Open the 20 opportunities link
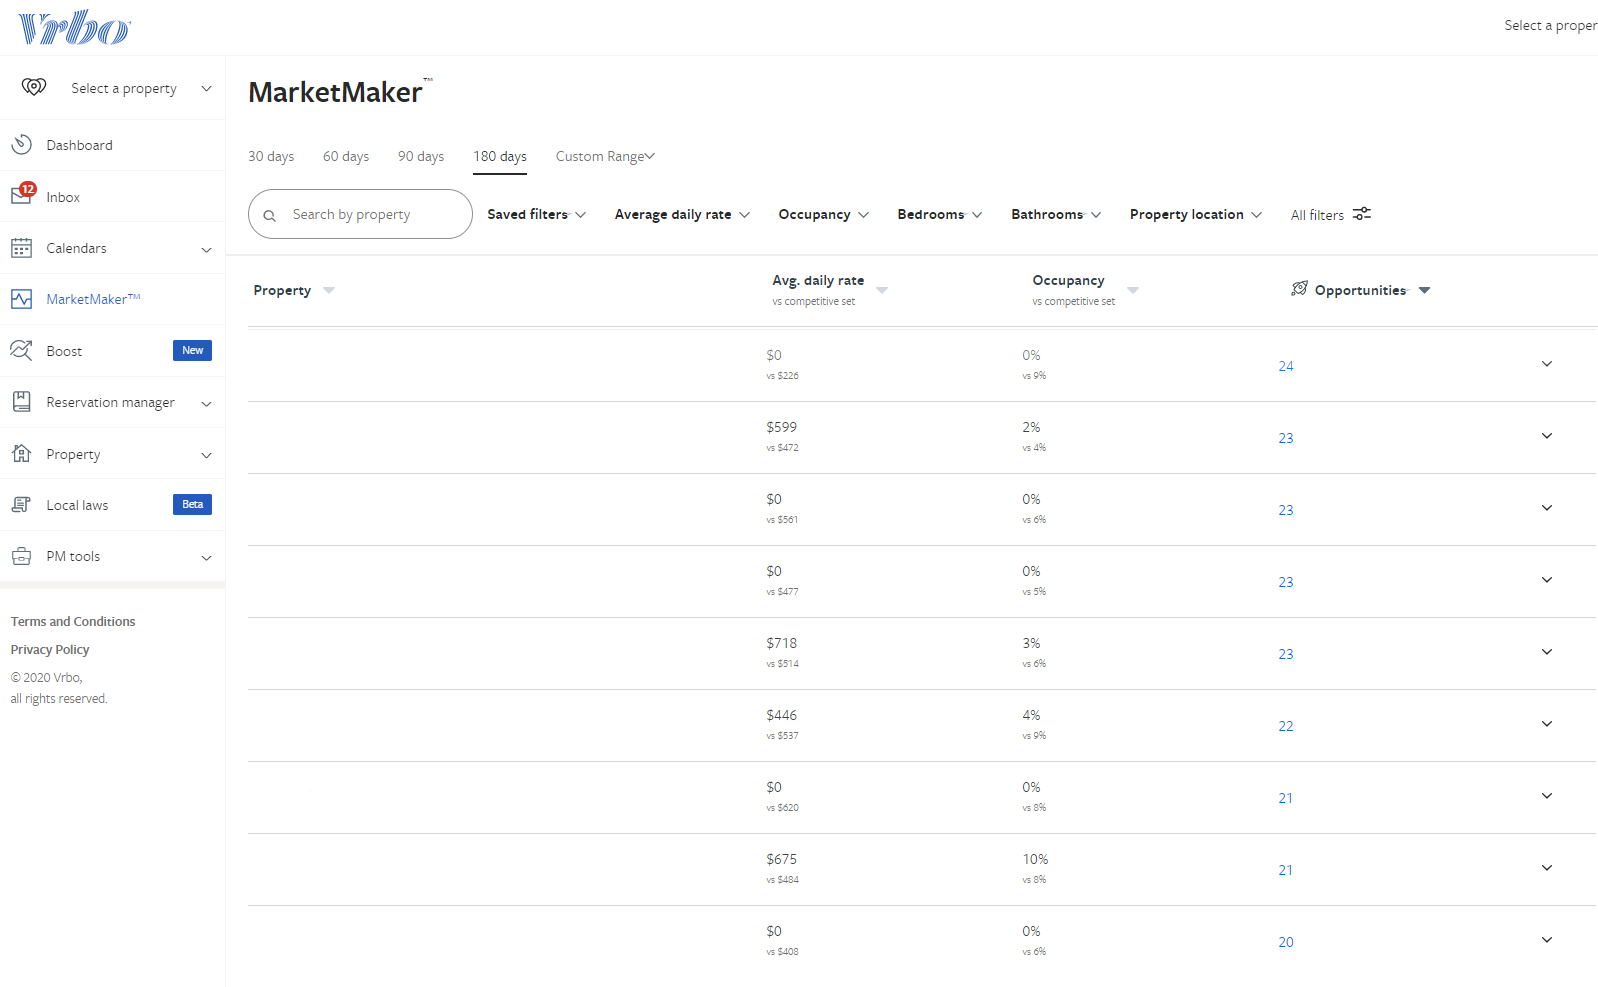Image resolution: width=1598 pixels, height=987 pixels. 1286,942
